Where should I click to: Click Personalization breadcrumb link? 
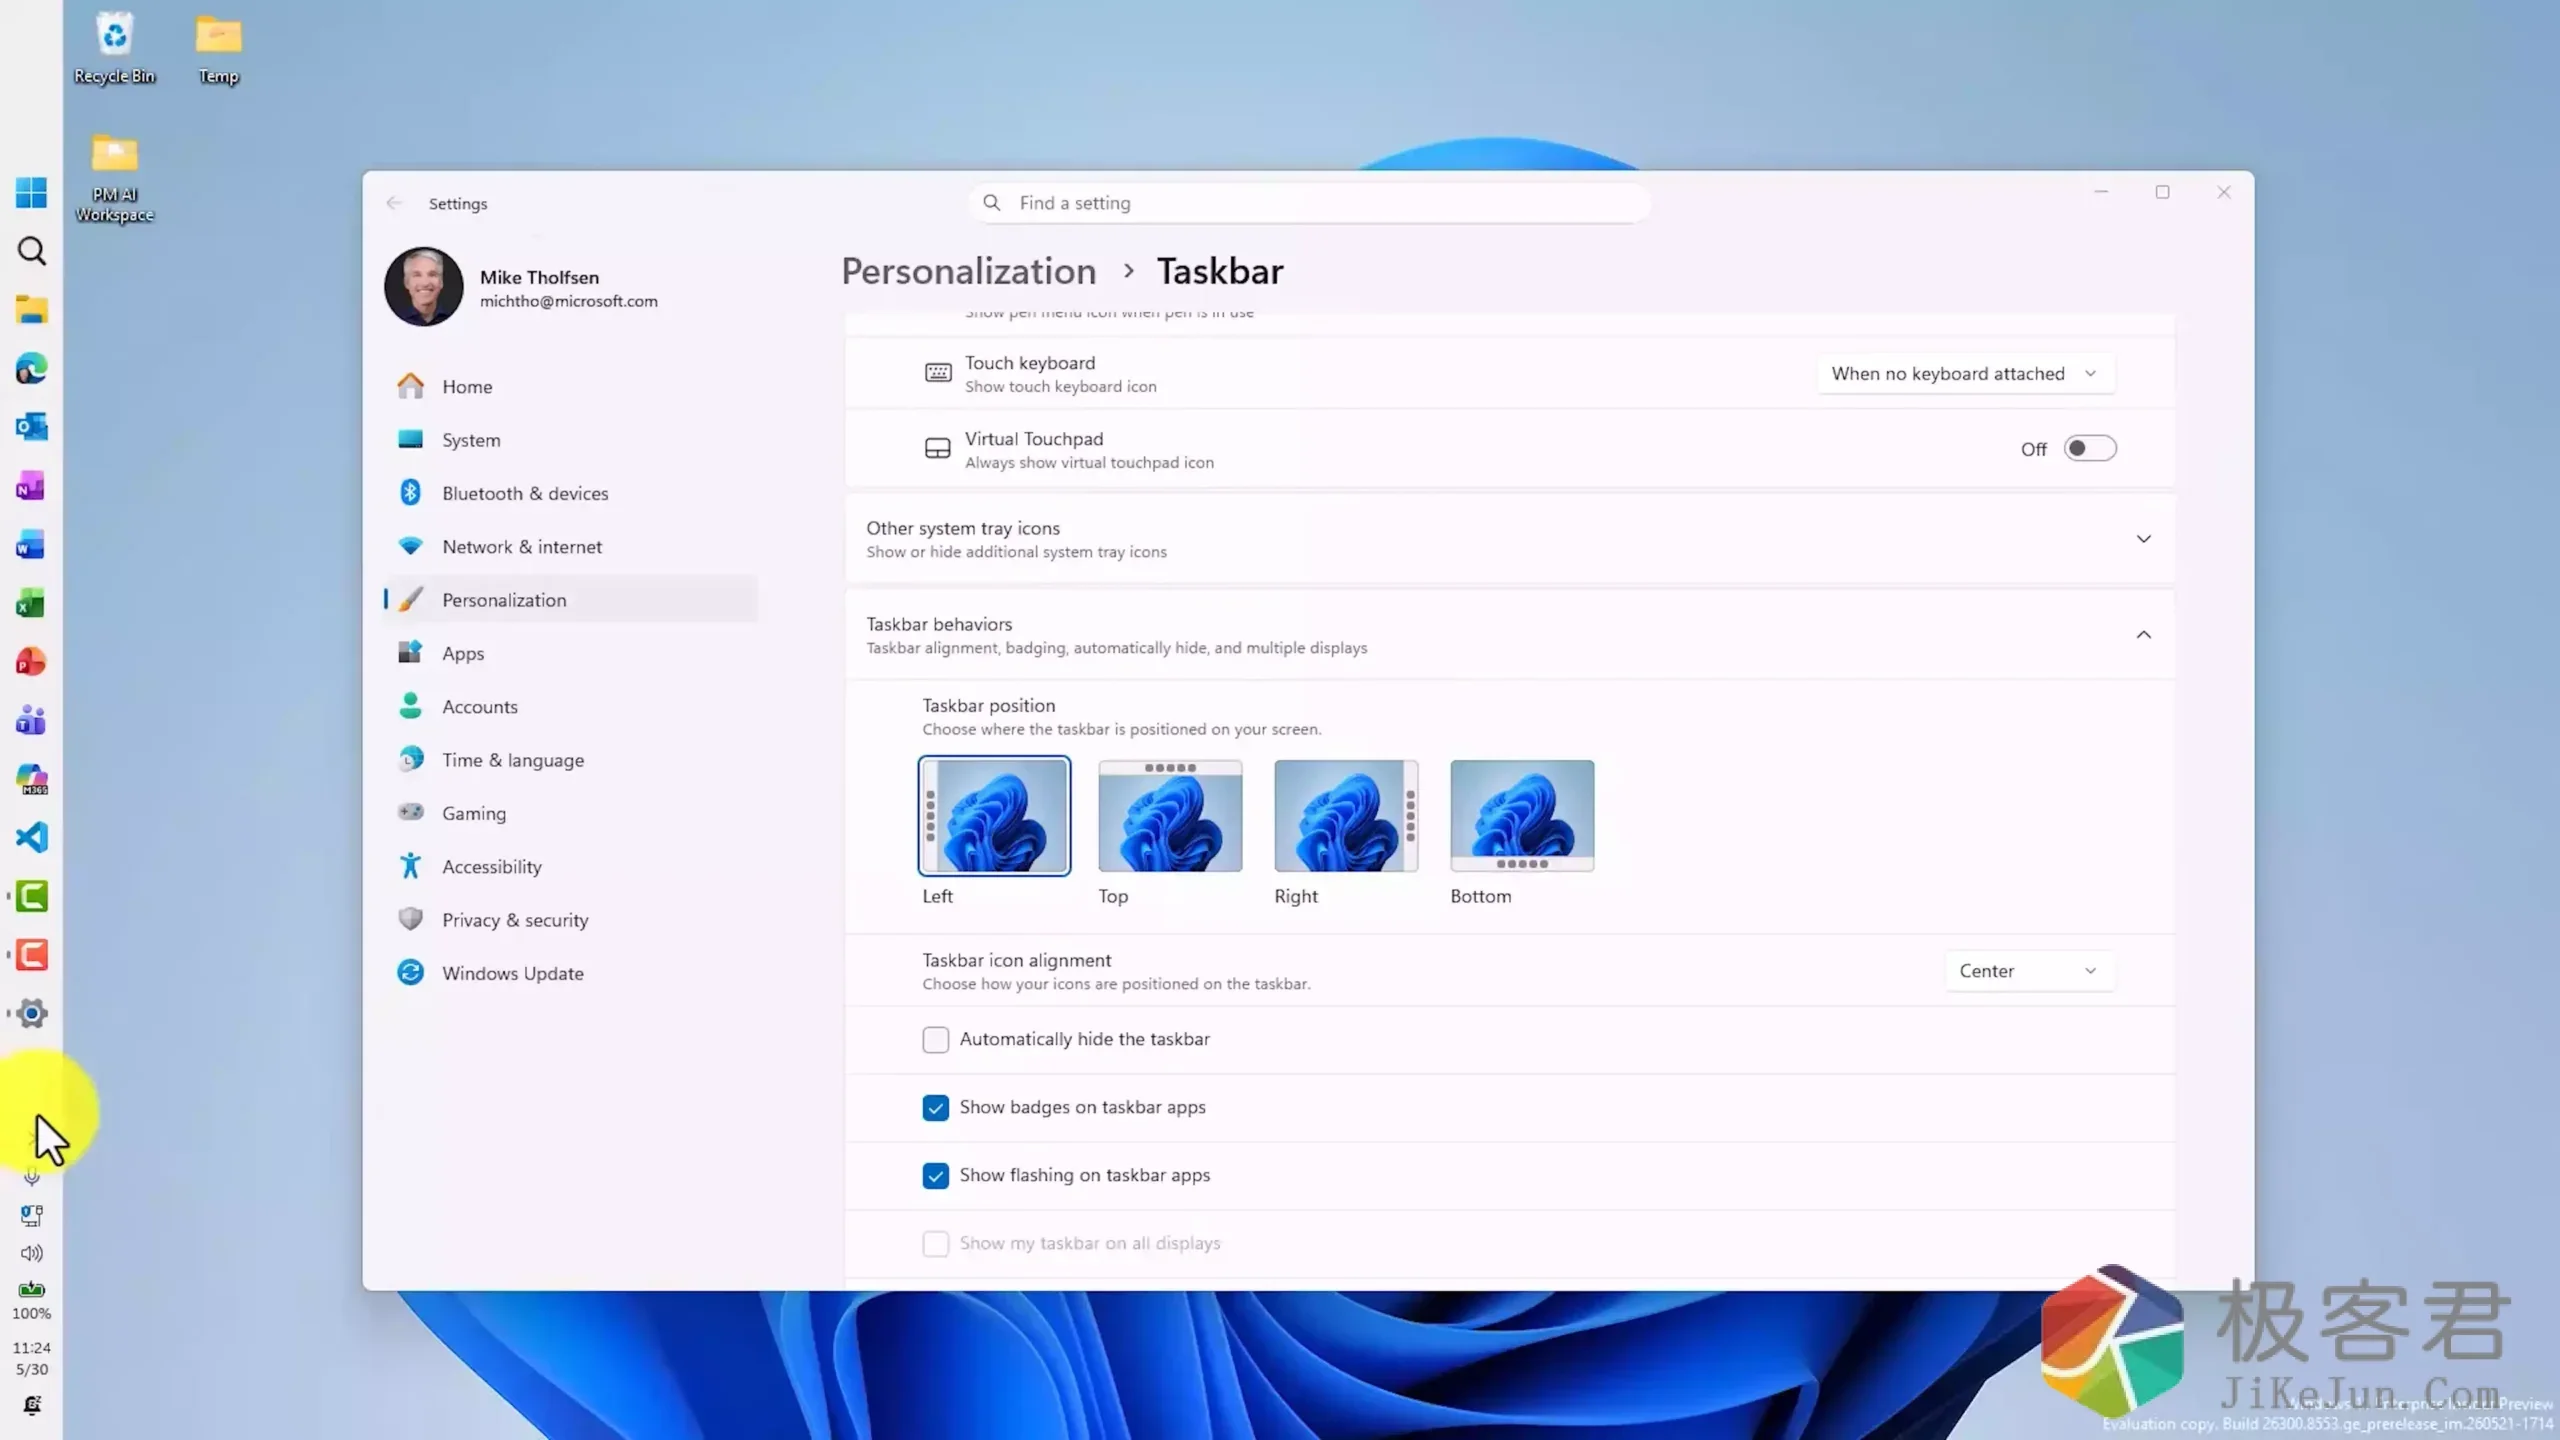968,272
